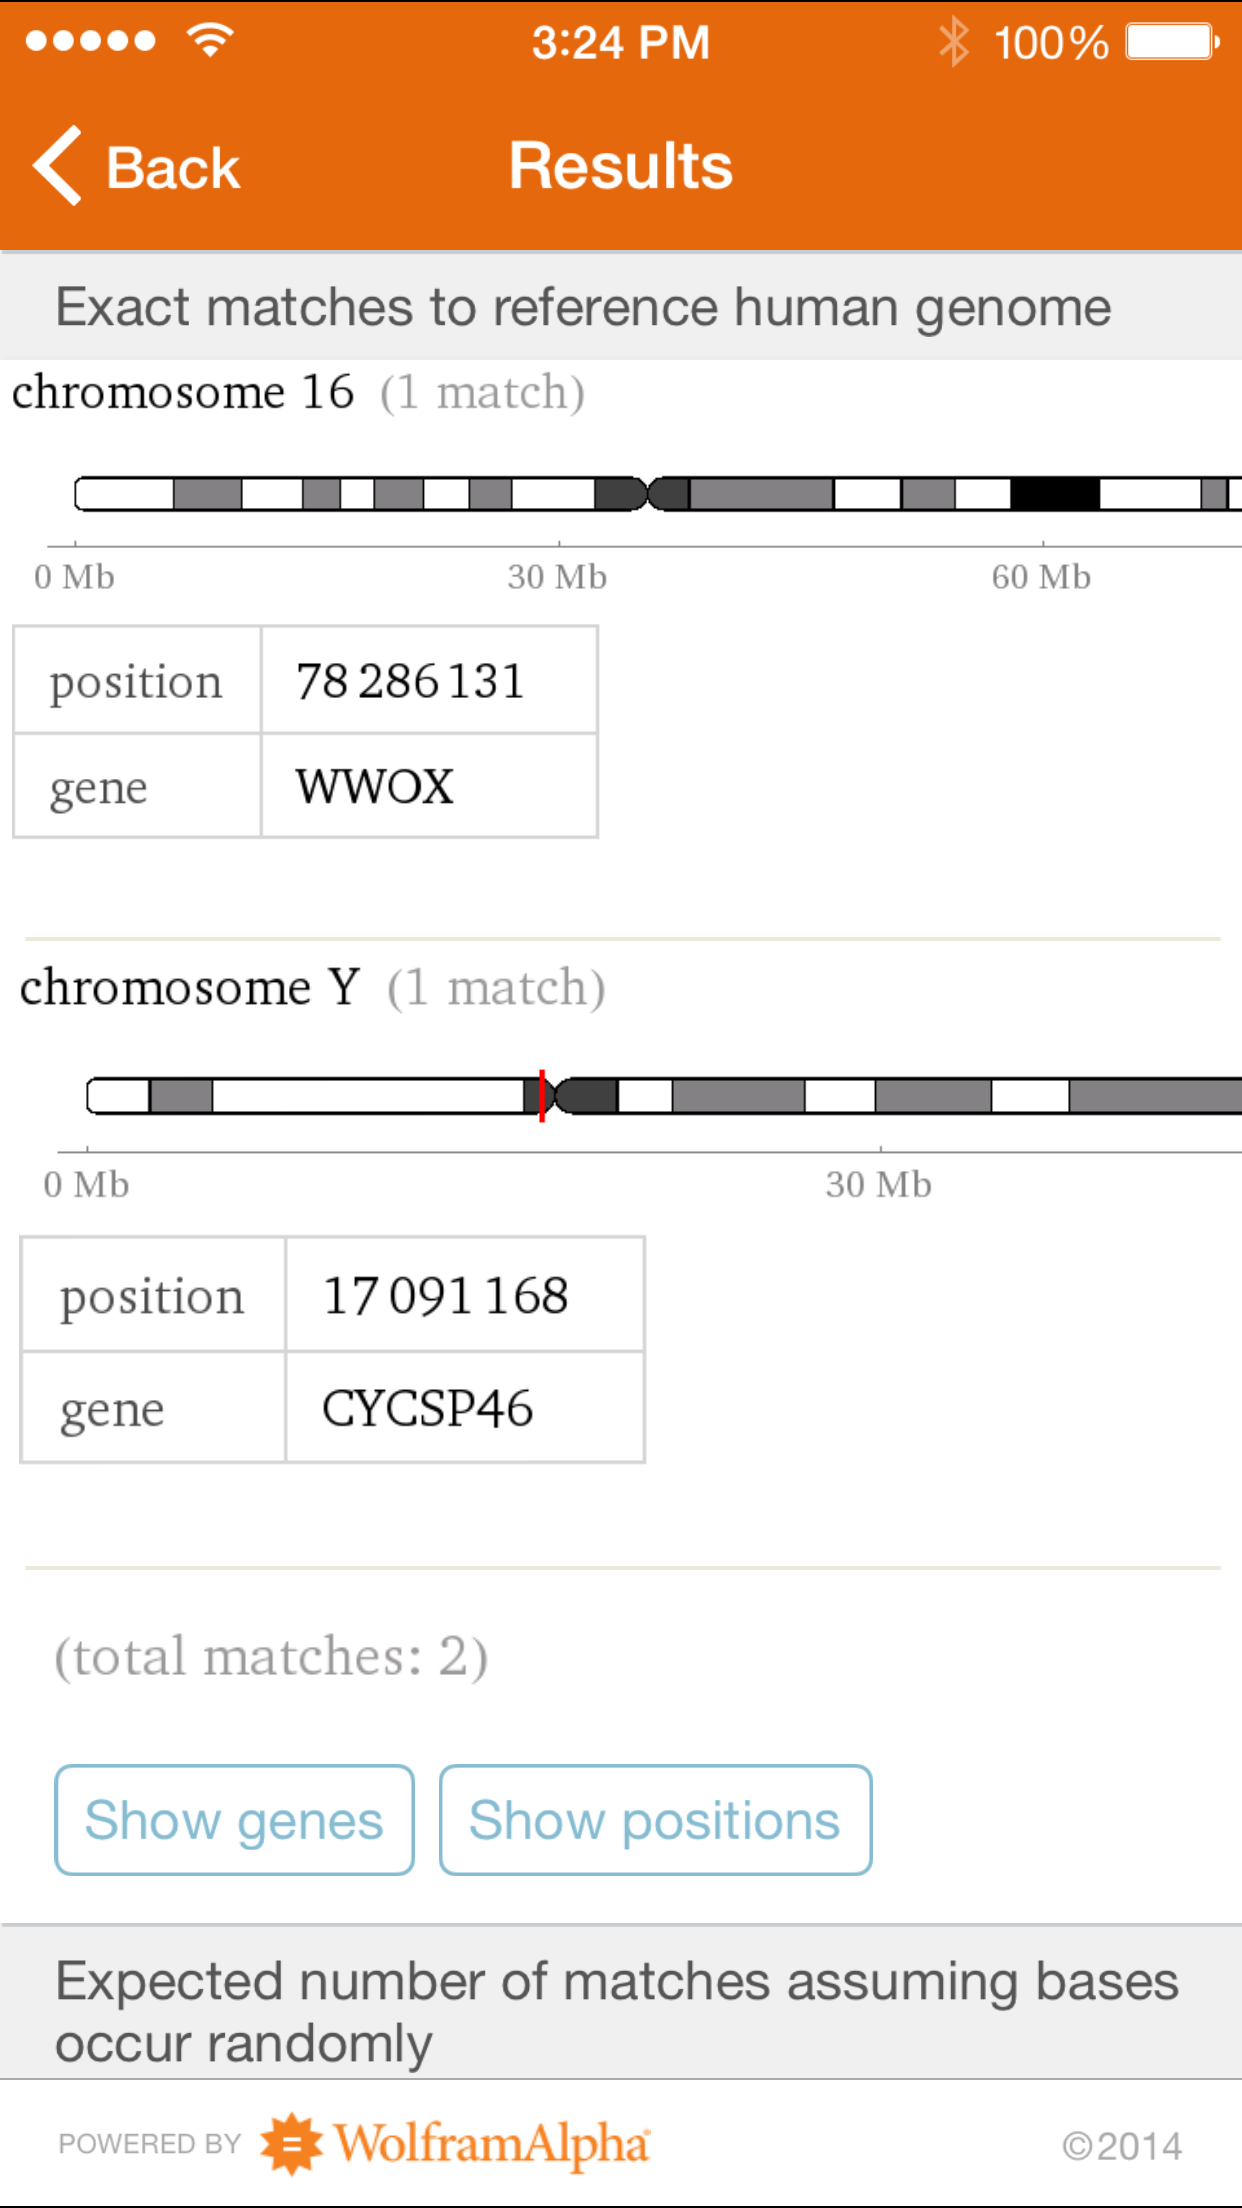This screenshot has width=1242, height=2208.
Task: Click the Bluetooth icon in status bar
Action: coord(954,42)
